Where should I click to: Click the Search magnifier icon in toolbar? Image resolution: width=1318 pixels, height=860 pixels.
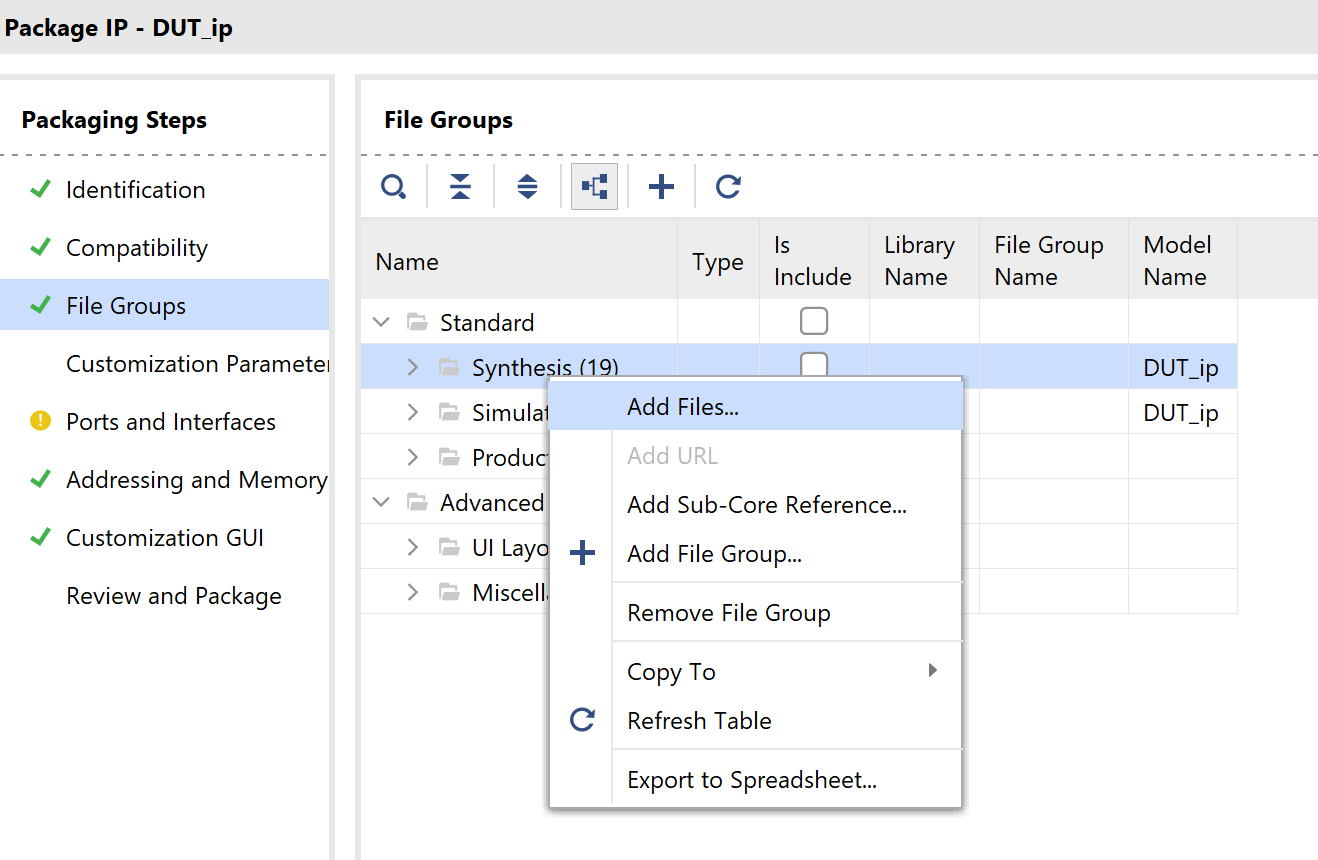point(394,187)
